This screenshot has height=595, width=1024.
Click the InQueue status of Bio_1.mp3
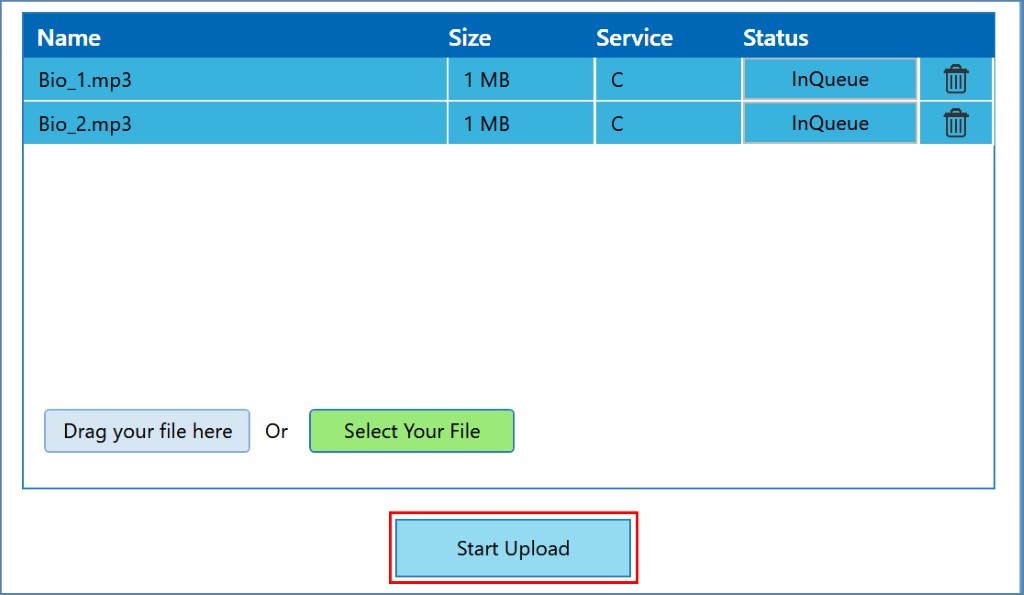829,79
